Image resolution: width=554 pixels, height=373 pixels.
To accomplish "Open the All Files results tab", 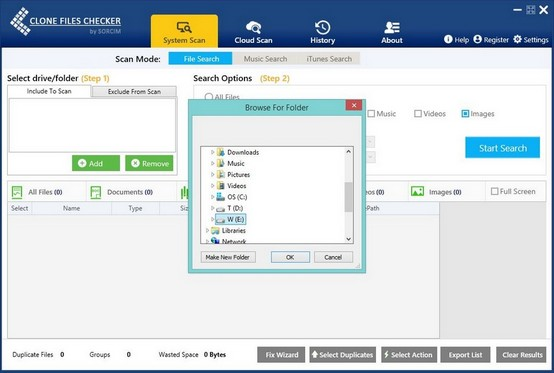I will click(x=46, y=192).
